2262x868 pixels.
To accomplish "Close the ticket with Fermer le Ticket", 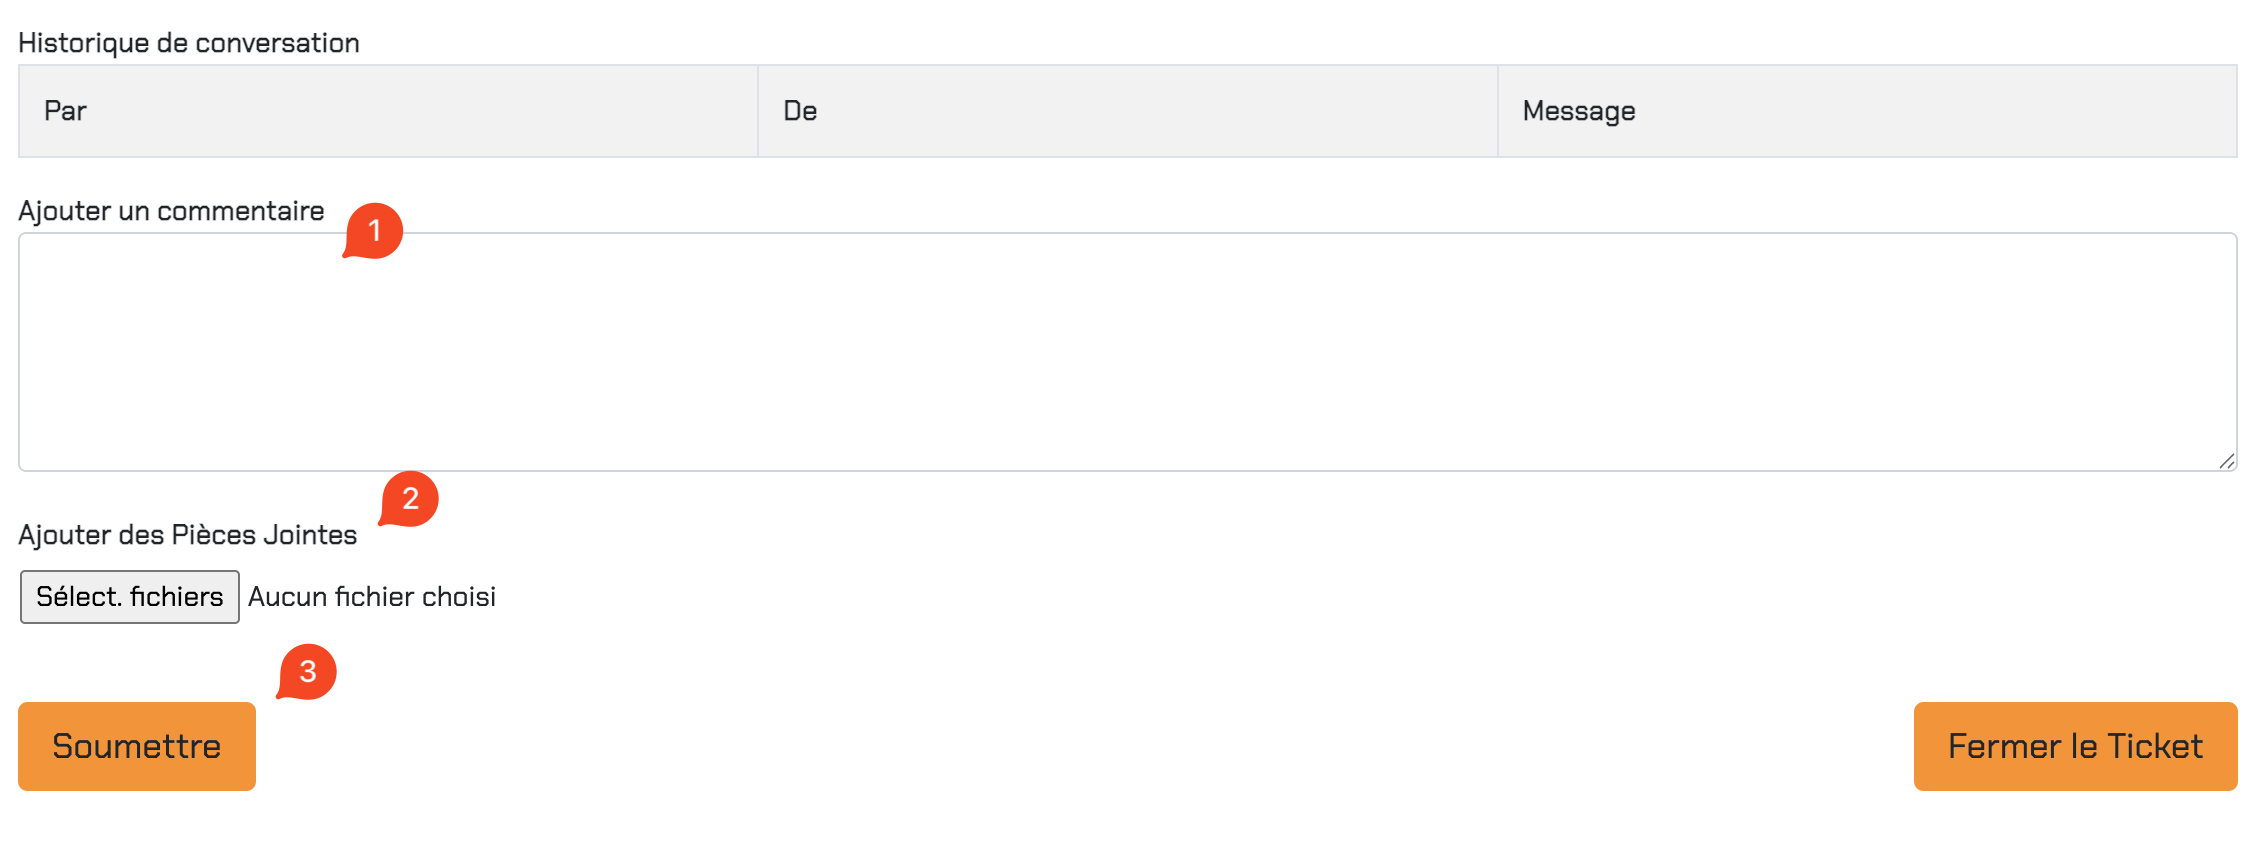I will (x=2076, y=746).
